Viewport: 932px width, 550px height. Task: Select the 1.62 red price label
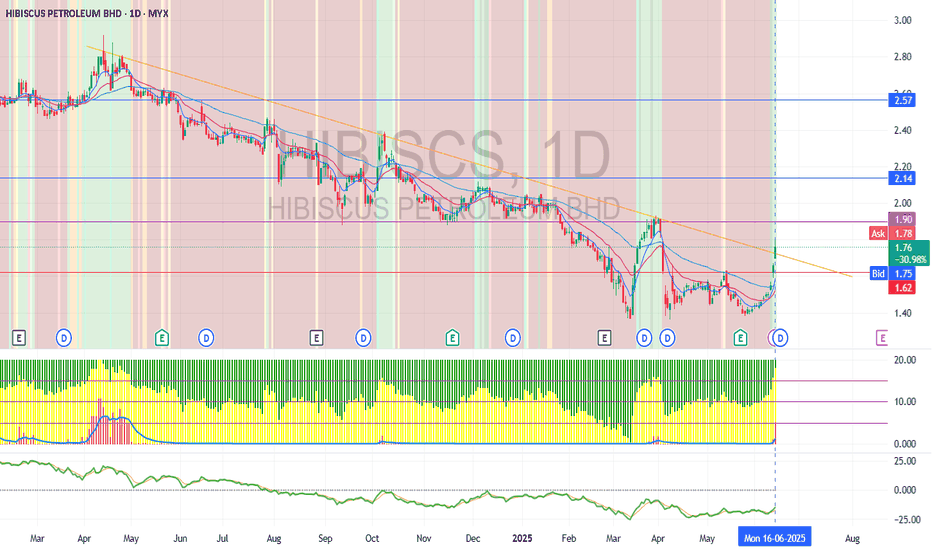pos(902,288)
